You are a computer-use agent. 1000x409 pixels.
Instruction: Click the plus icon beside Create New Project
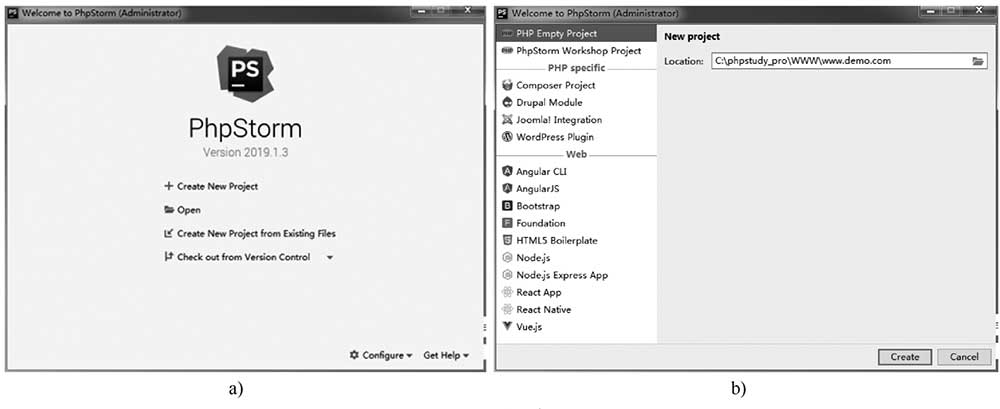[169, 186]
